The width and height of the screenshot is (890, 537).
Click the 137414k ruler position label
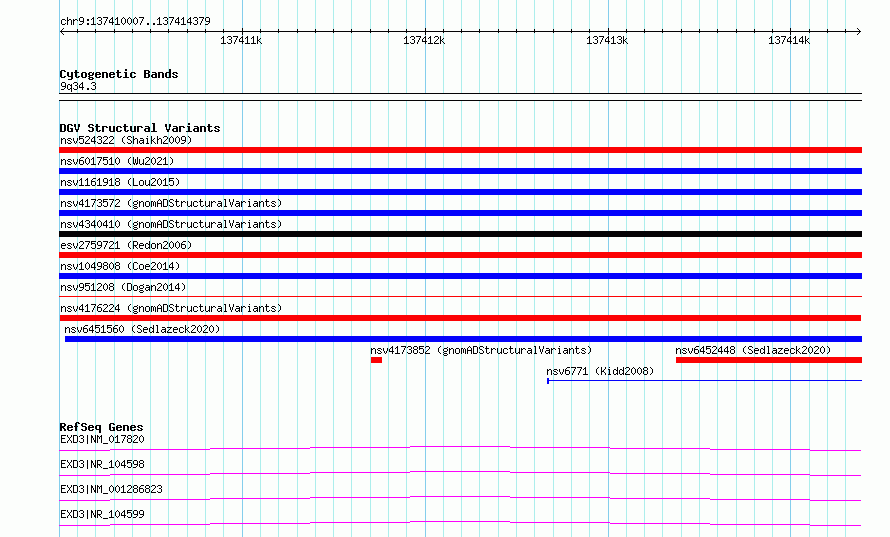[789, 40]
